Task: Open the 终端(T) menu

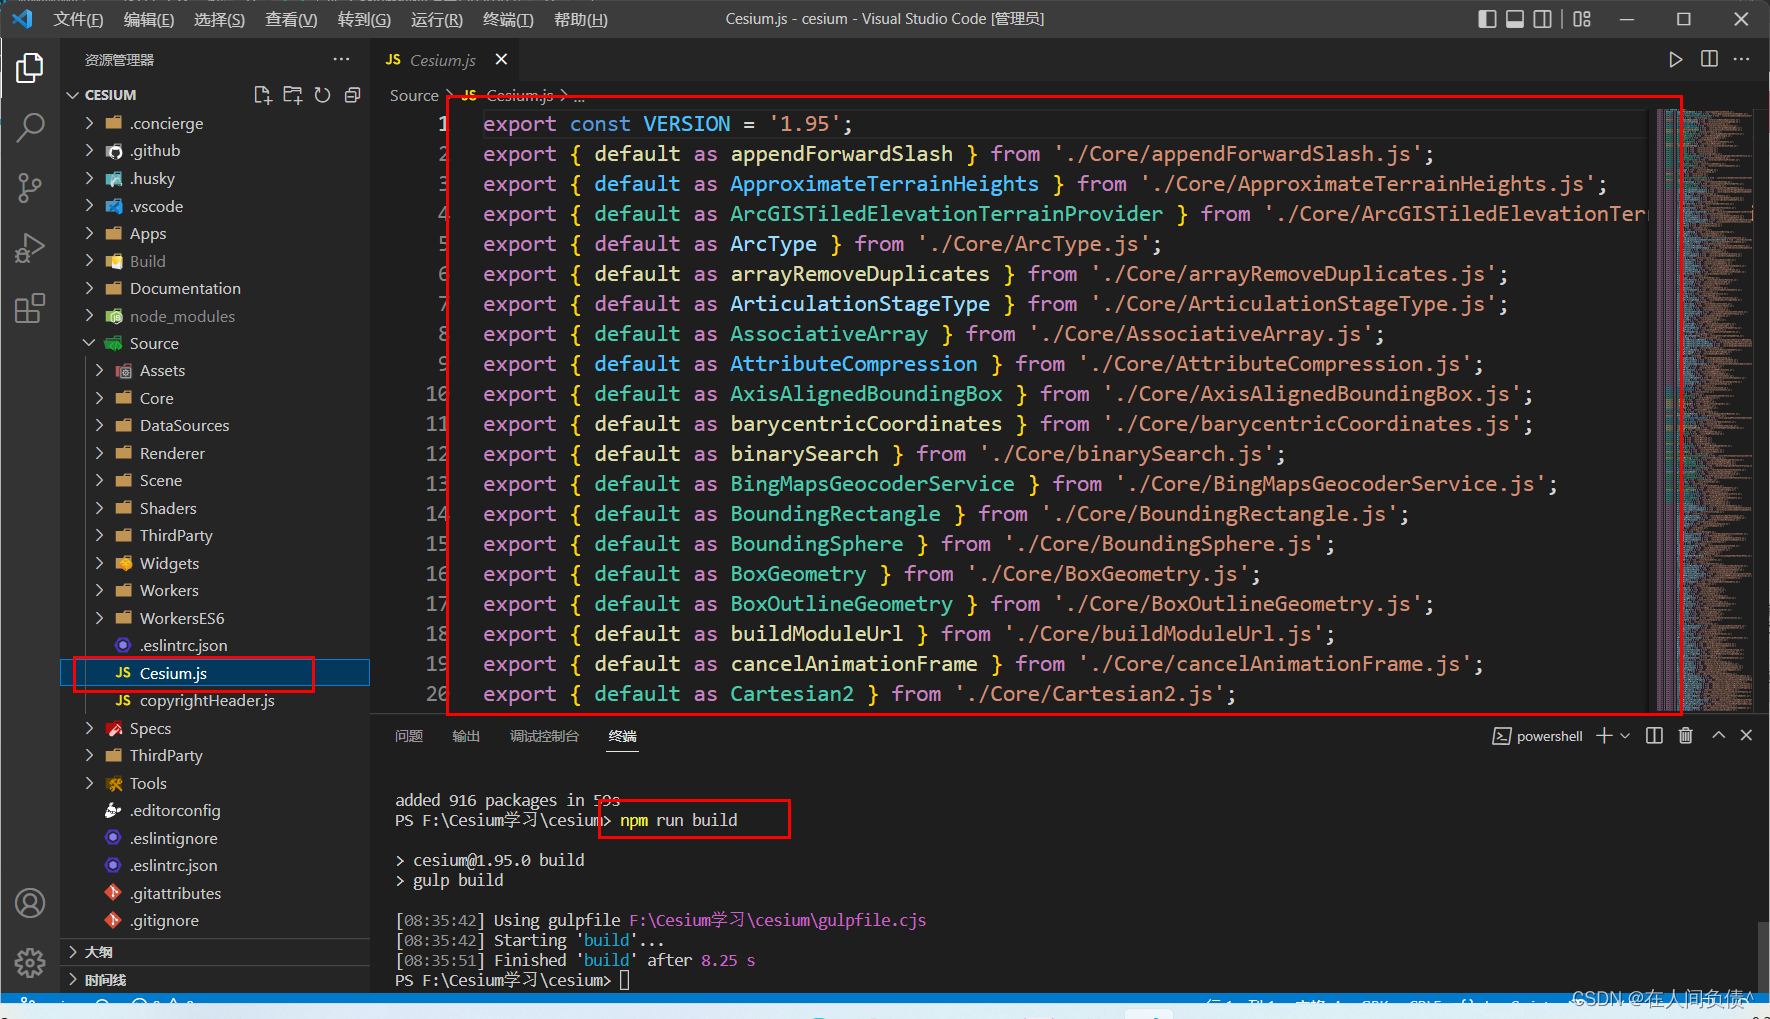Action: point(508,20)
